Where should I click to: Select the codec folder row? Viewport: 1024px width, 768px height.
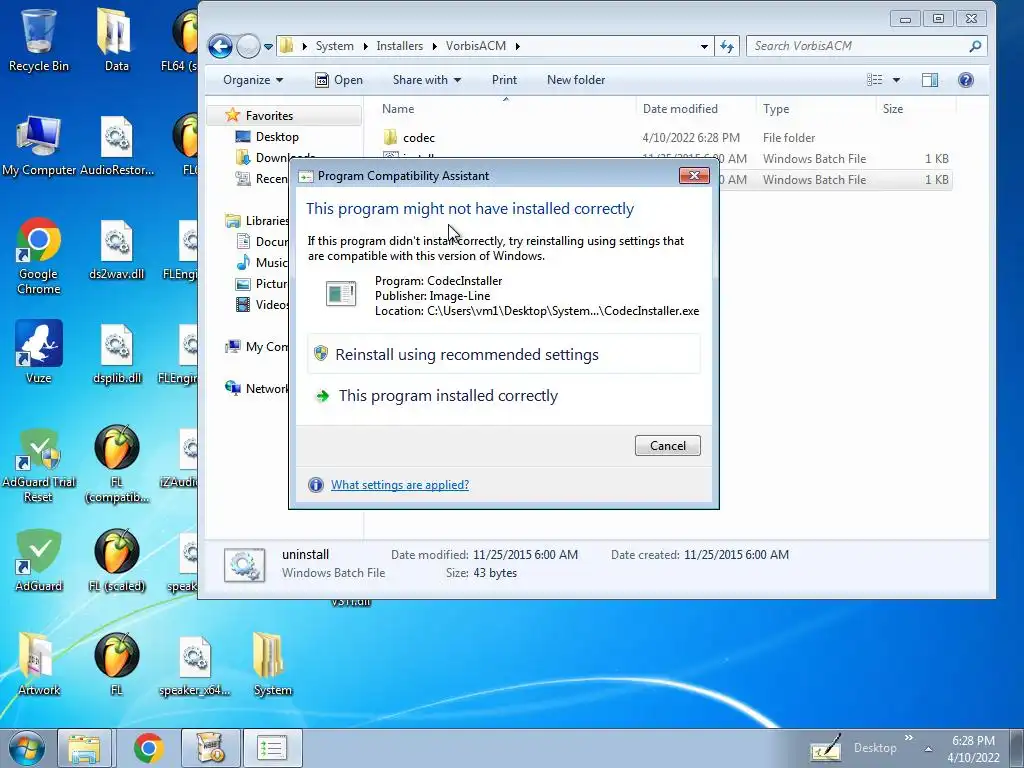click(666, 138)
